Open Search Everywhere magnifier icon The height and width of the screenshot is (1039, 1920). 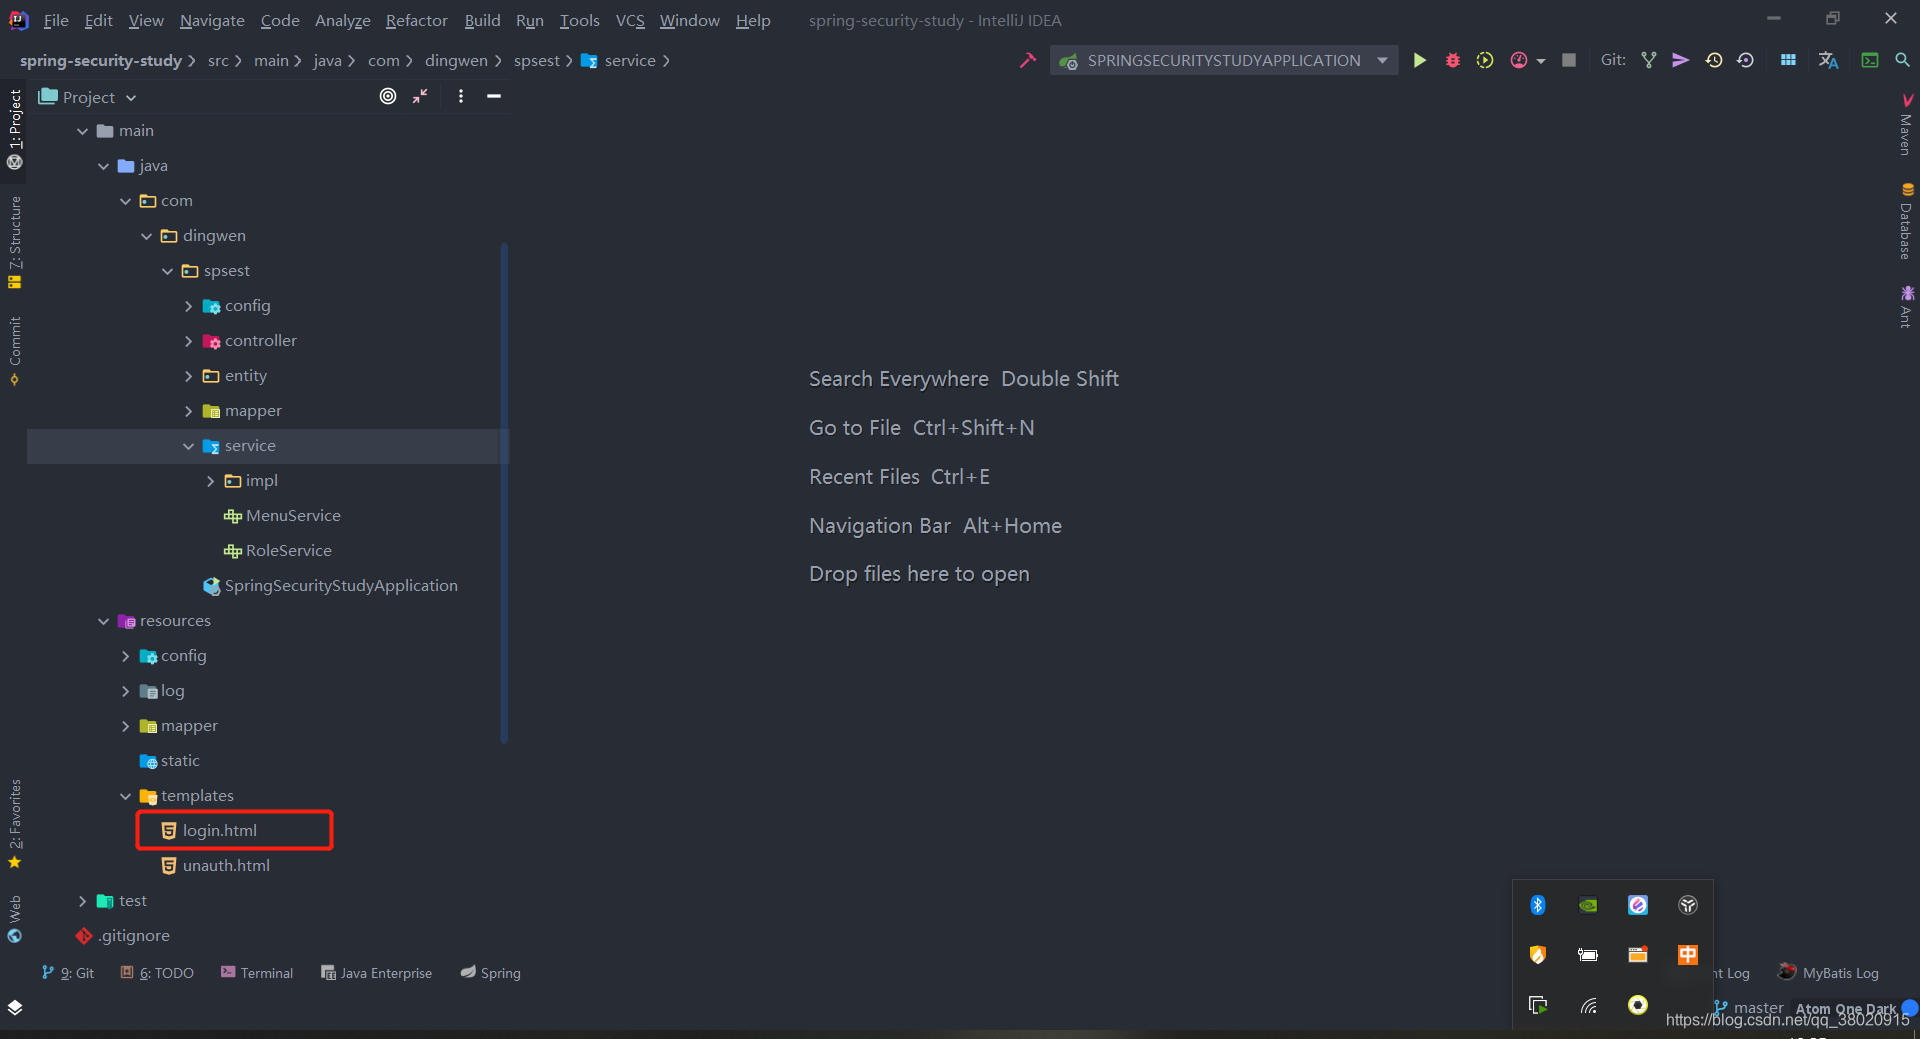click(x=1902, y=61)
